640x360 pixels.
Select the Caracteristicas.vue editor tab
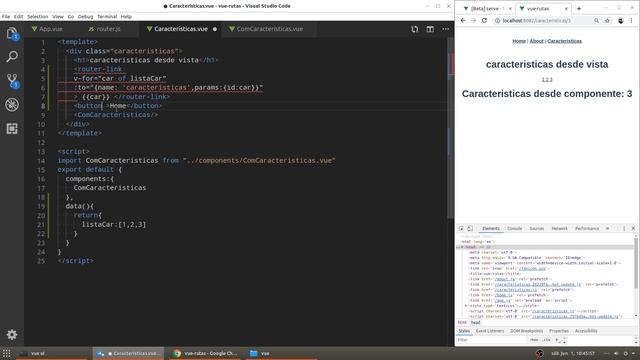point(181,29)
